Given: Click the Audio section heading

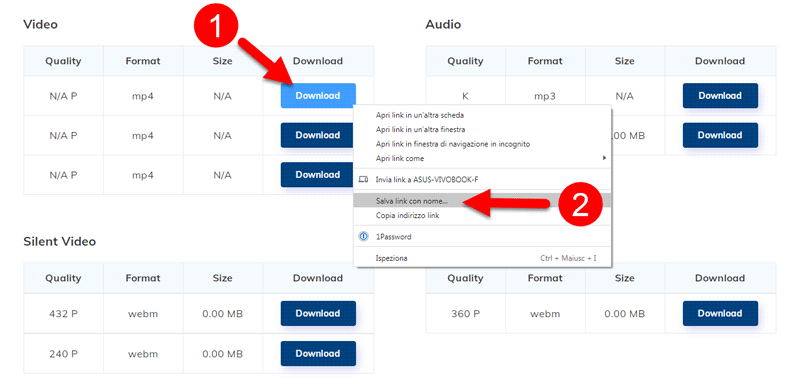Looking at the screenshot, I should coord(443,24).
